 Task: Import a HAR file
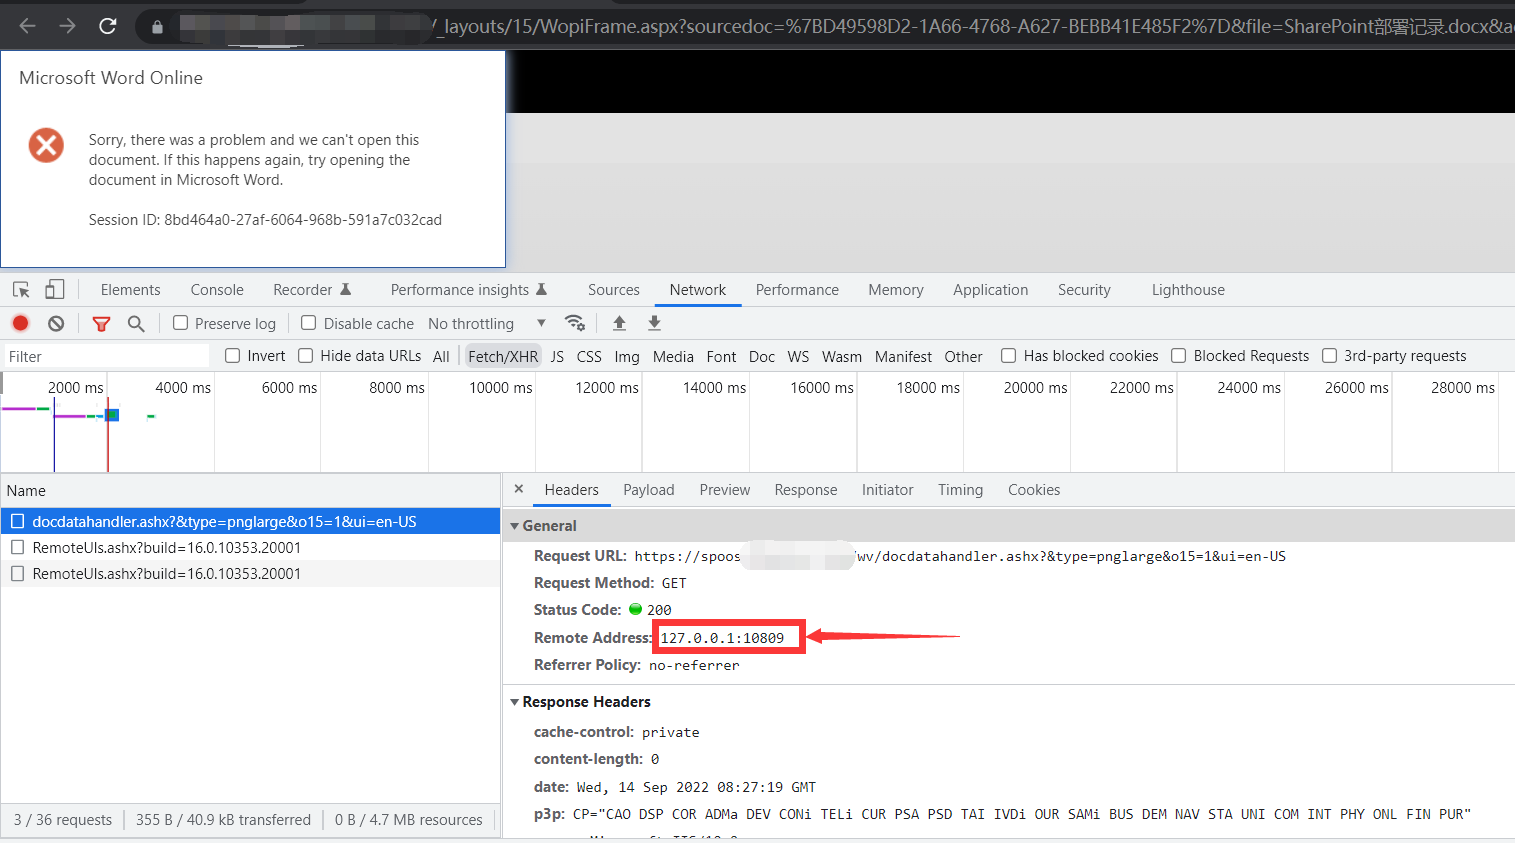pos(619,323)
